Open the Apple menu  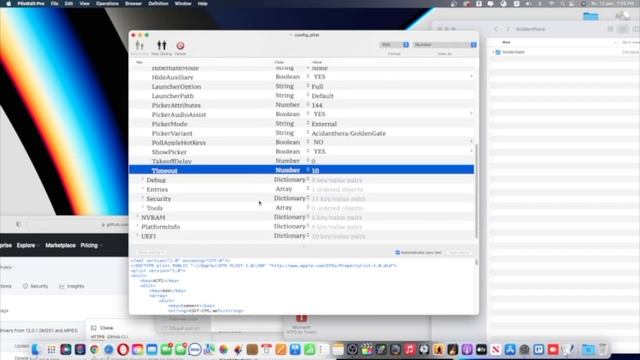tap(9, 4)
